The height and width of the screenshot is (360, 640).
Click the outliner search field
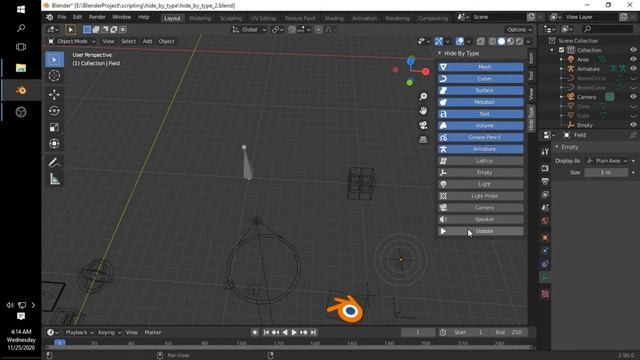[607, 29]
